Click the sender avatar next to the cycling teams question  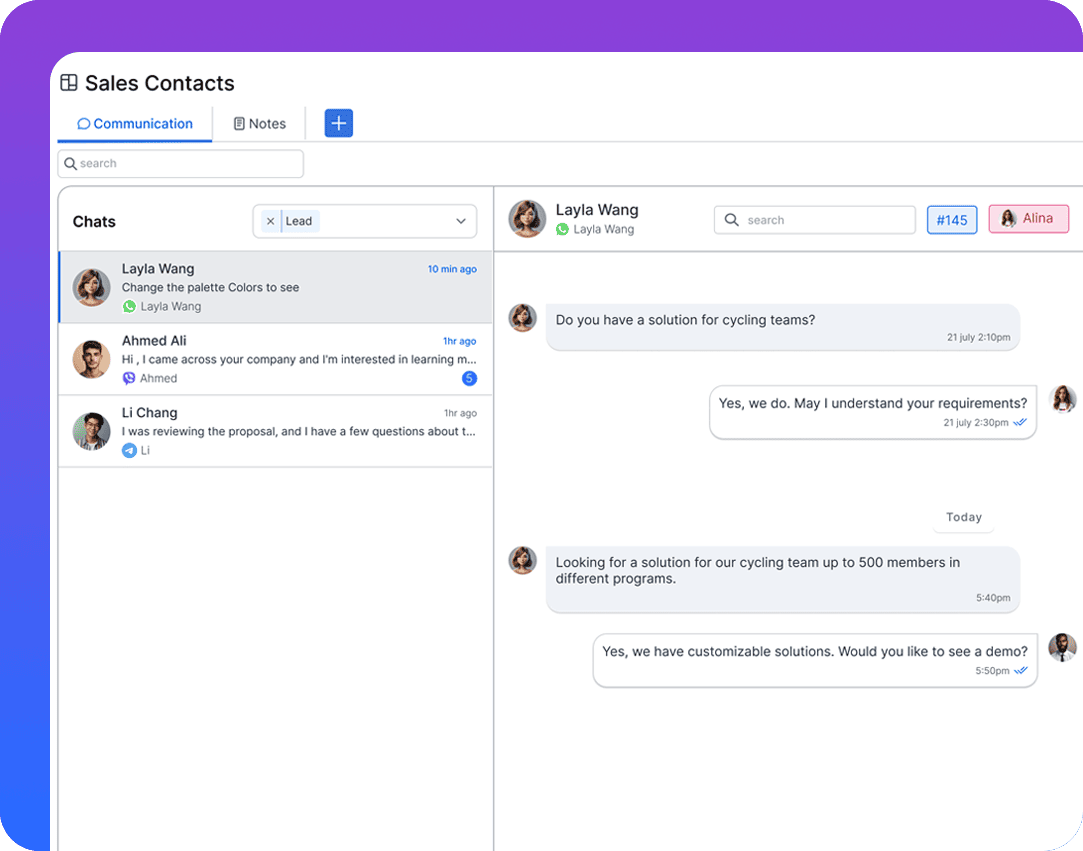[522, 318]
